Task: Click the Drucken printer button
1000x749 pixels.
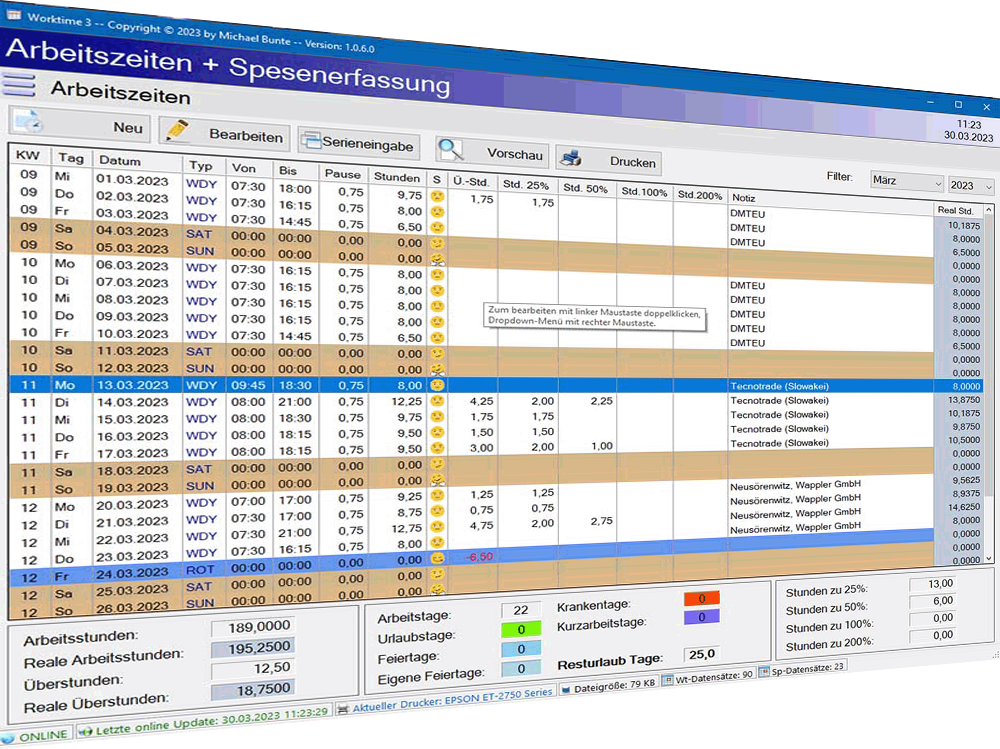Action: point(607,159)
